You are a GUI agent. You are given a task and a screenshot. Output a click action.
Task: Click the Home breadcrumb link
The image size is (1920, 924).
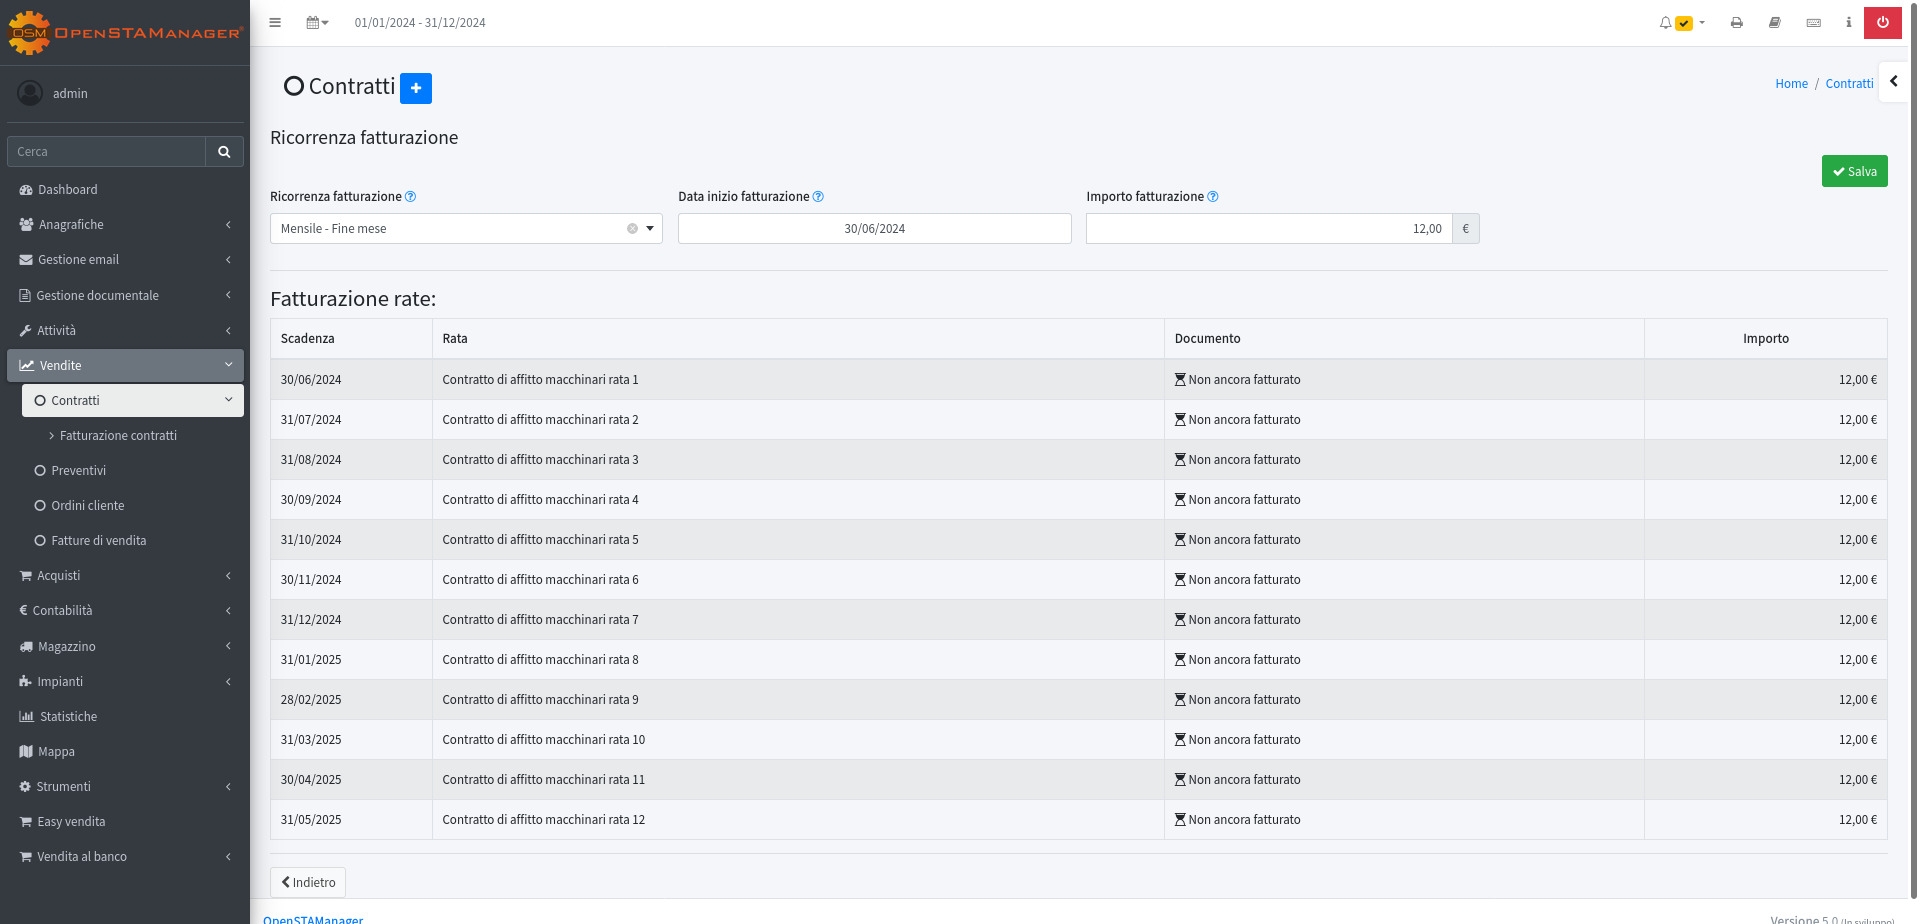coord(1791,84)
